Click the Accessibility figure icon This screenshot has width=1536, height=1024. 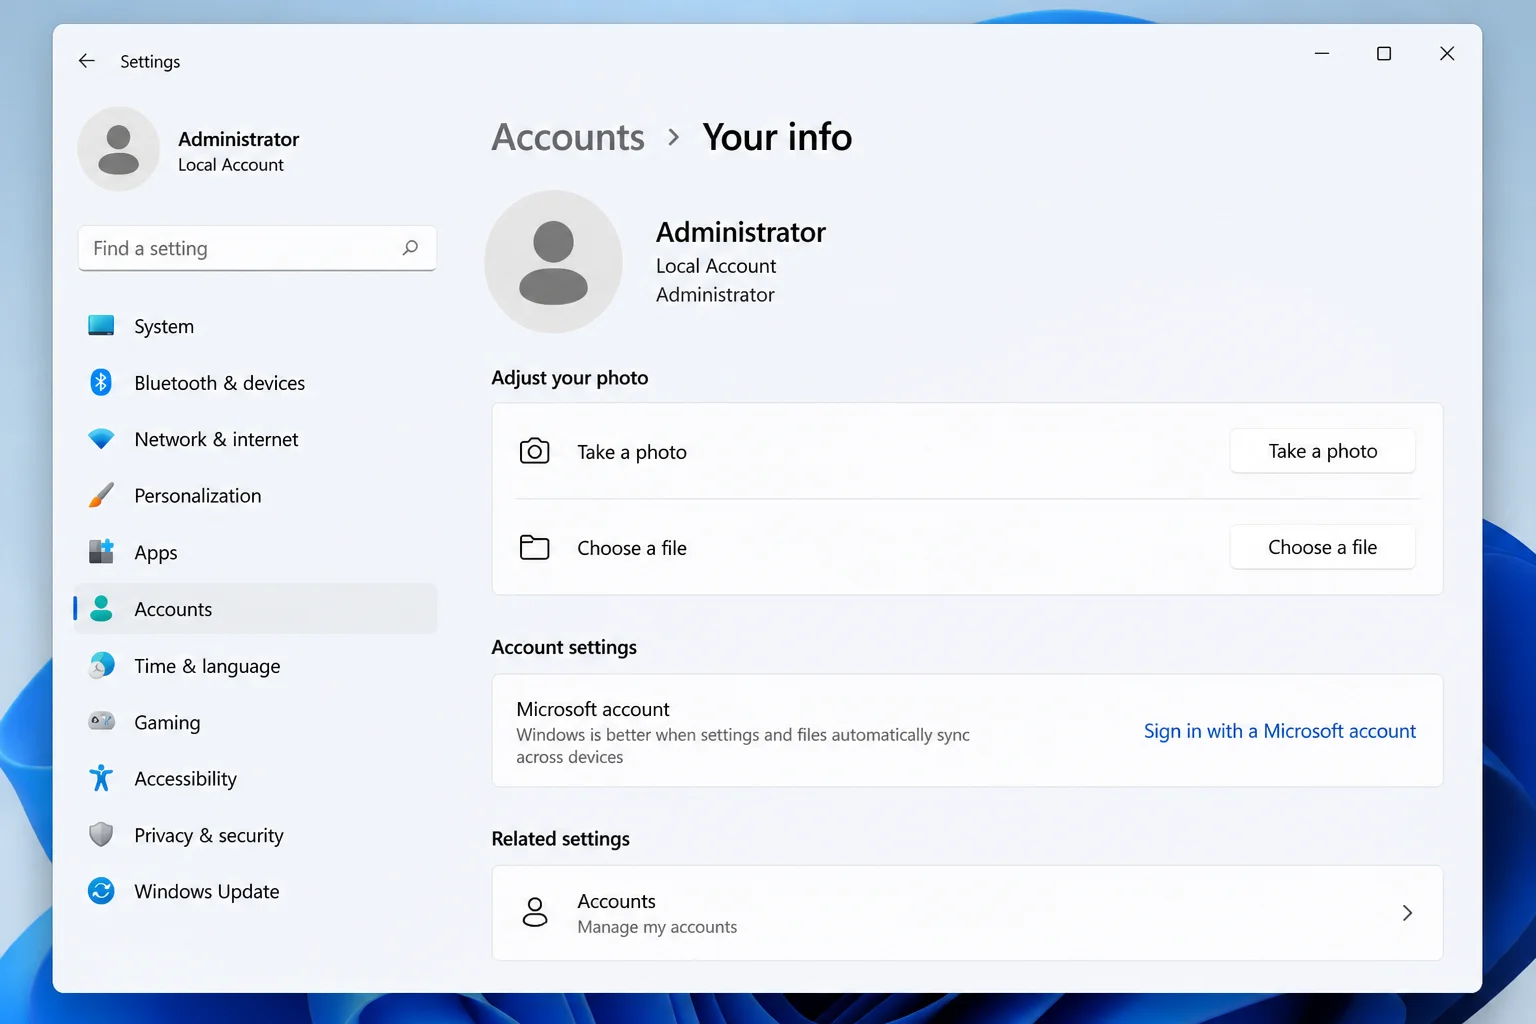pyautogui.click(x=101, y=778)
